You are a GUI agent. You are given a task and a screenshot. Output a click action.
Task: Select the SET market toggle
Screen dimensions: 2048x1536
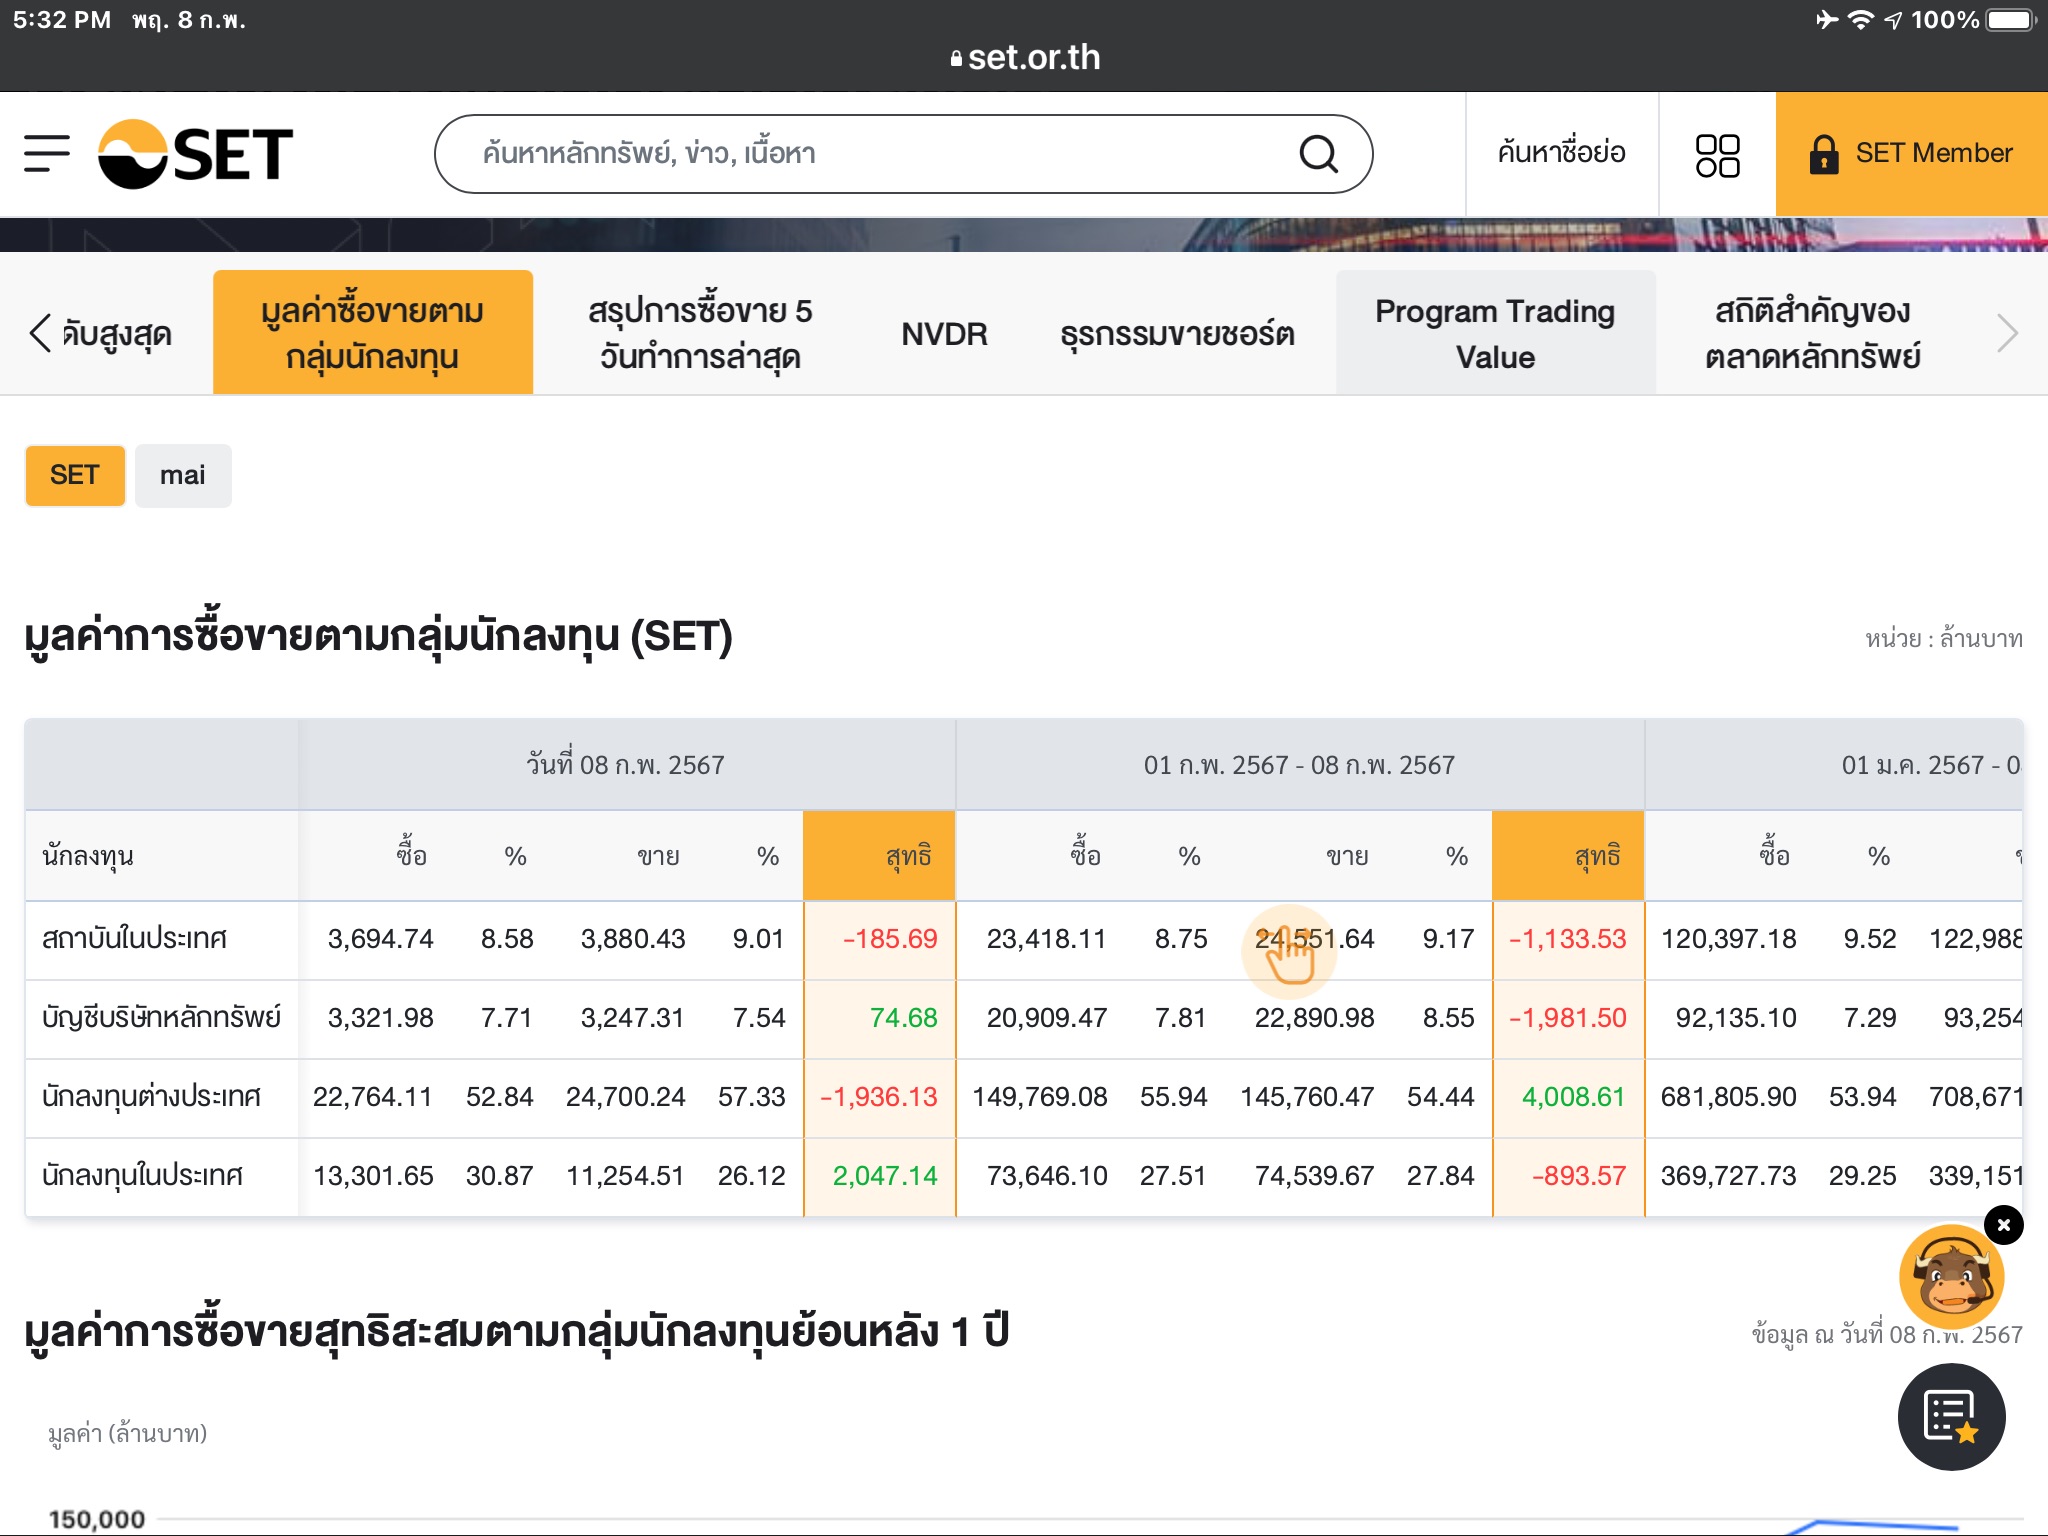tap(75, 475)
